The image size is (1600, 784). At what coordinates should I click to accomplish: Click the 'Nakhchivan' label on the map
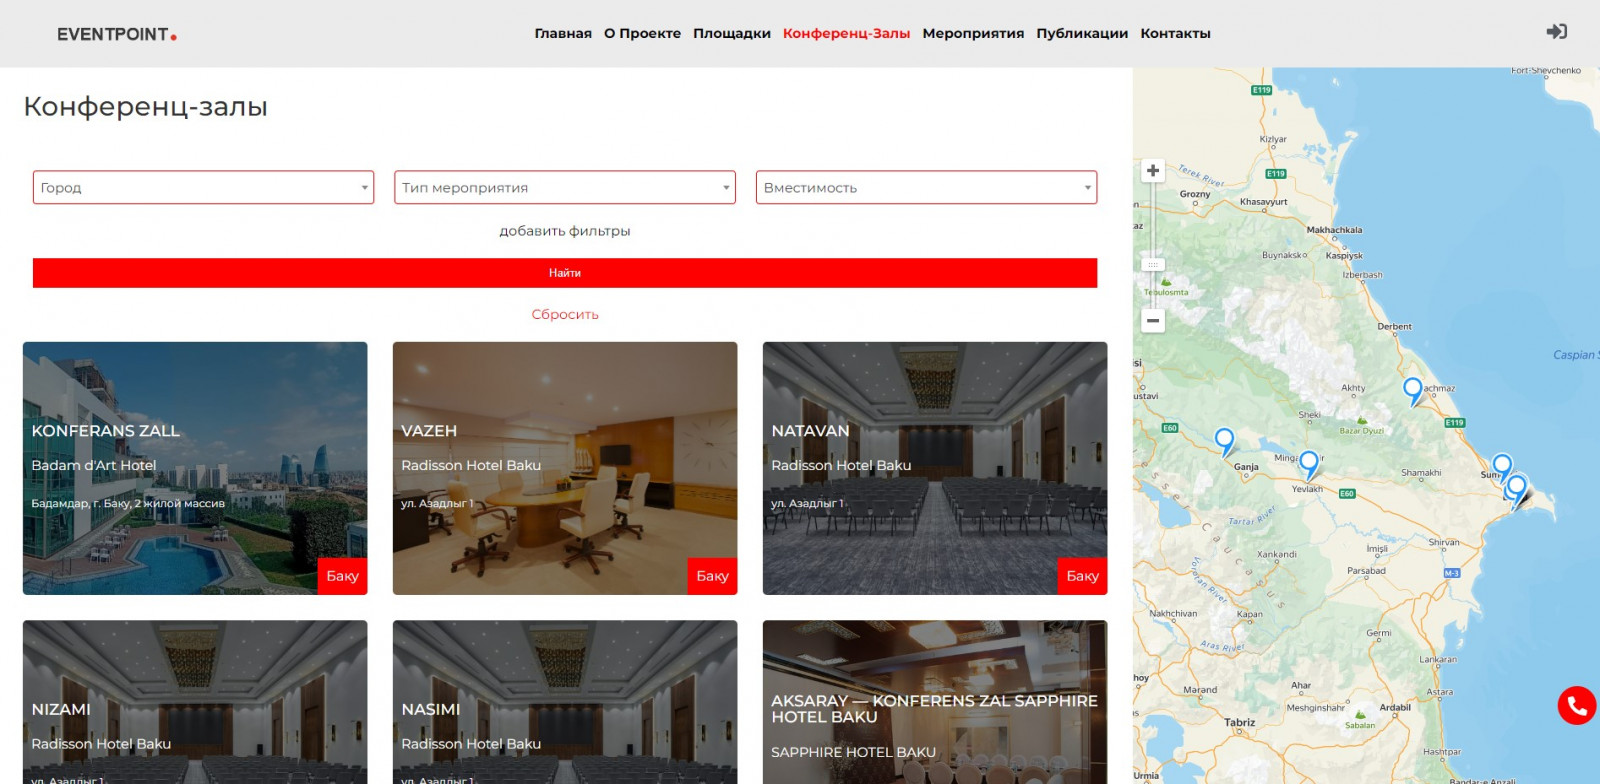[1173, 613]
